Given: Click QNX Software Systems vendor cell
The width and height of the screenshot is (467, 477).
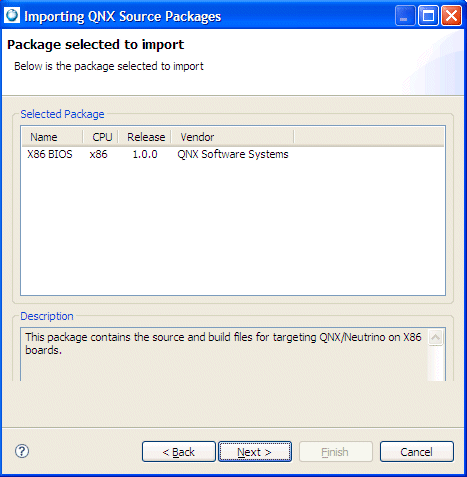Looking at the screenshot, I should (x=233, y=154).
